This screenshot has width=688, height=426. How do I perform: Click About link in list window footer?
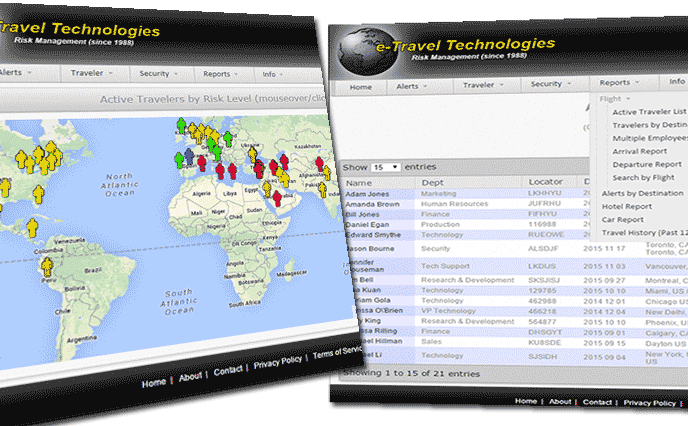560,401
